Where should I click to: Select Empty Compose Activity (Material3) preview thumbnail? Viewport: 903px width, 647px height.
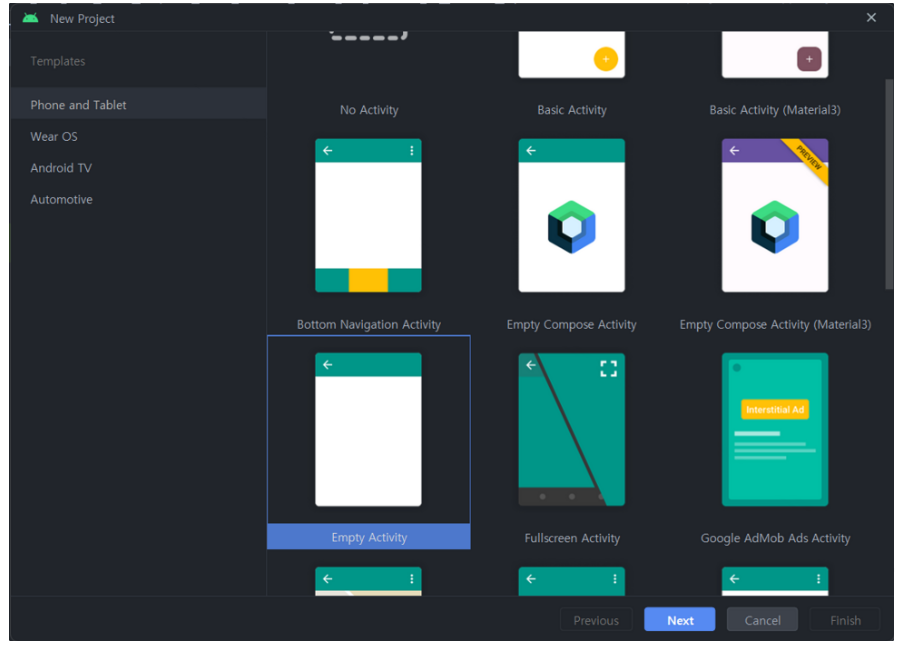coord(775,215)
